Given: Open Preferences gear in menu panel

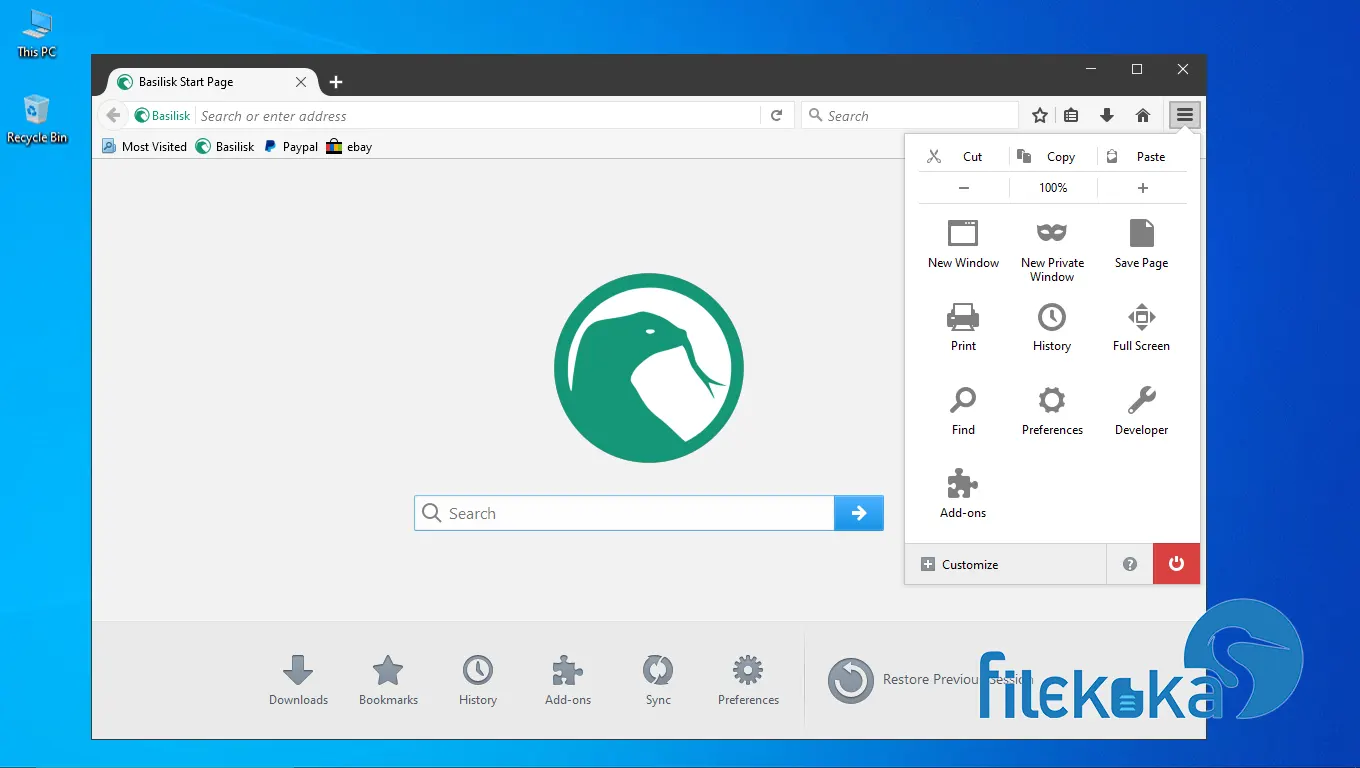Looking at the screenshot, I should point(1052,411).
